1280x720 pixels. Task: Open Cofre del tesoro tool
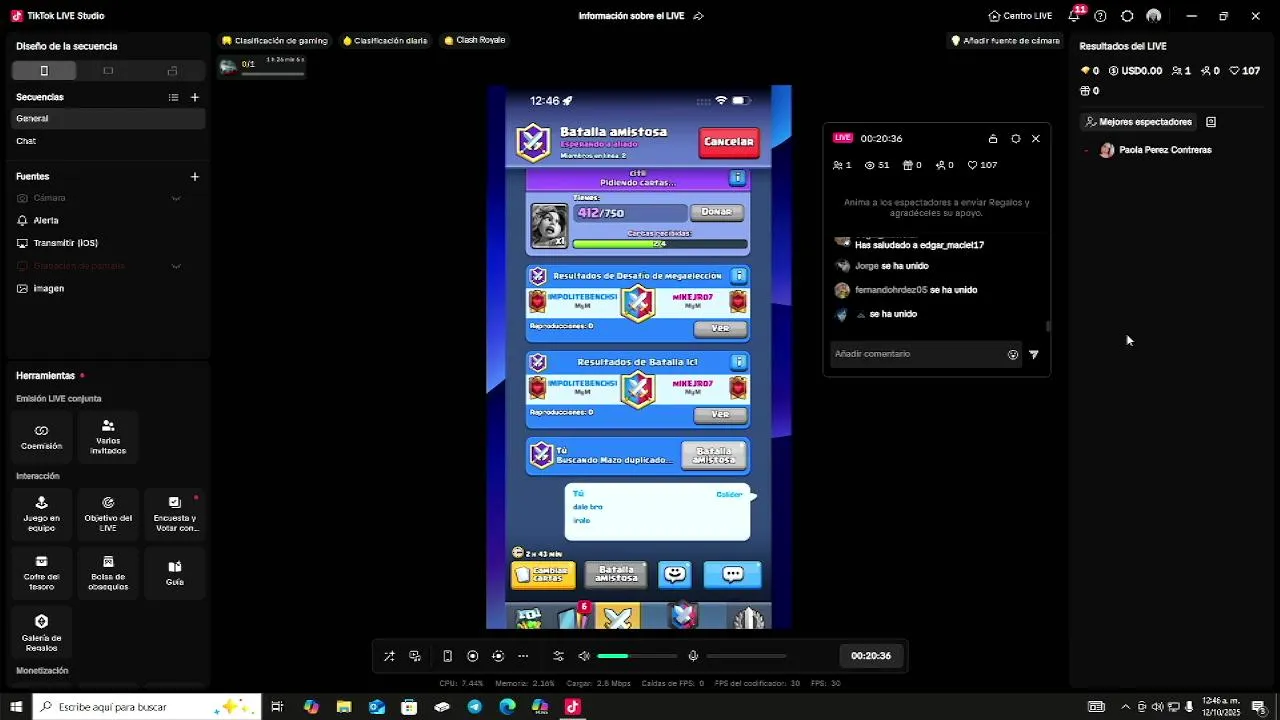[x=41, y=573]
